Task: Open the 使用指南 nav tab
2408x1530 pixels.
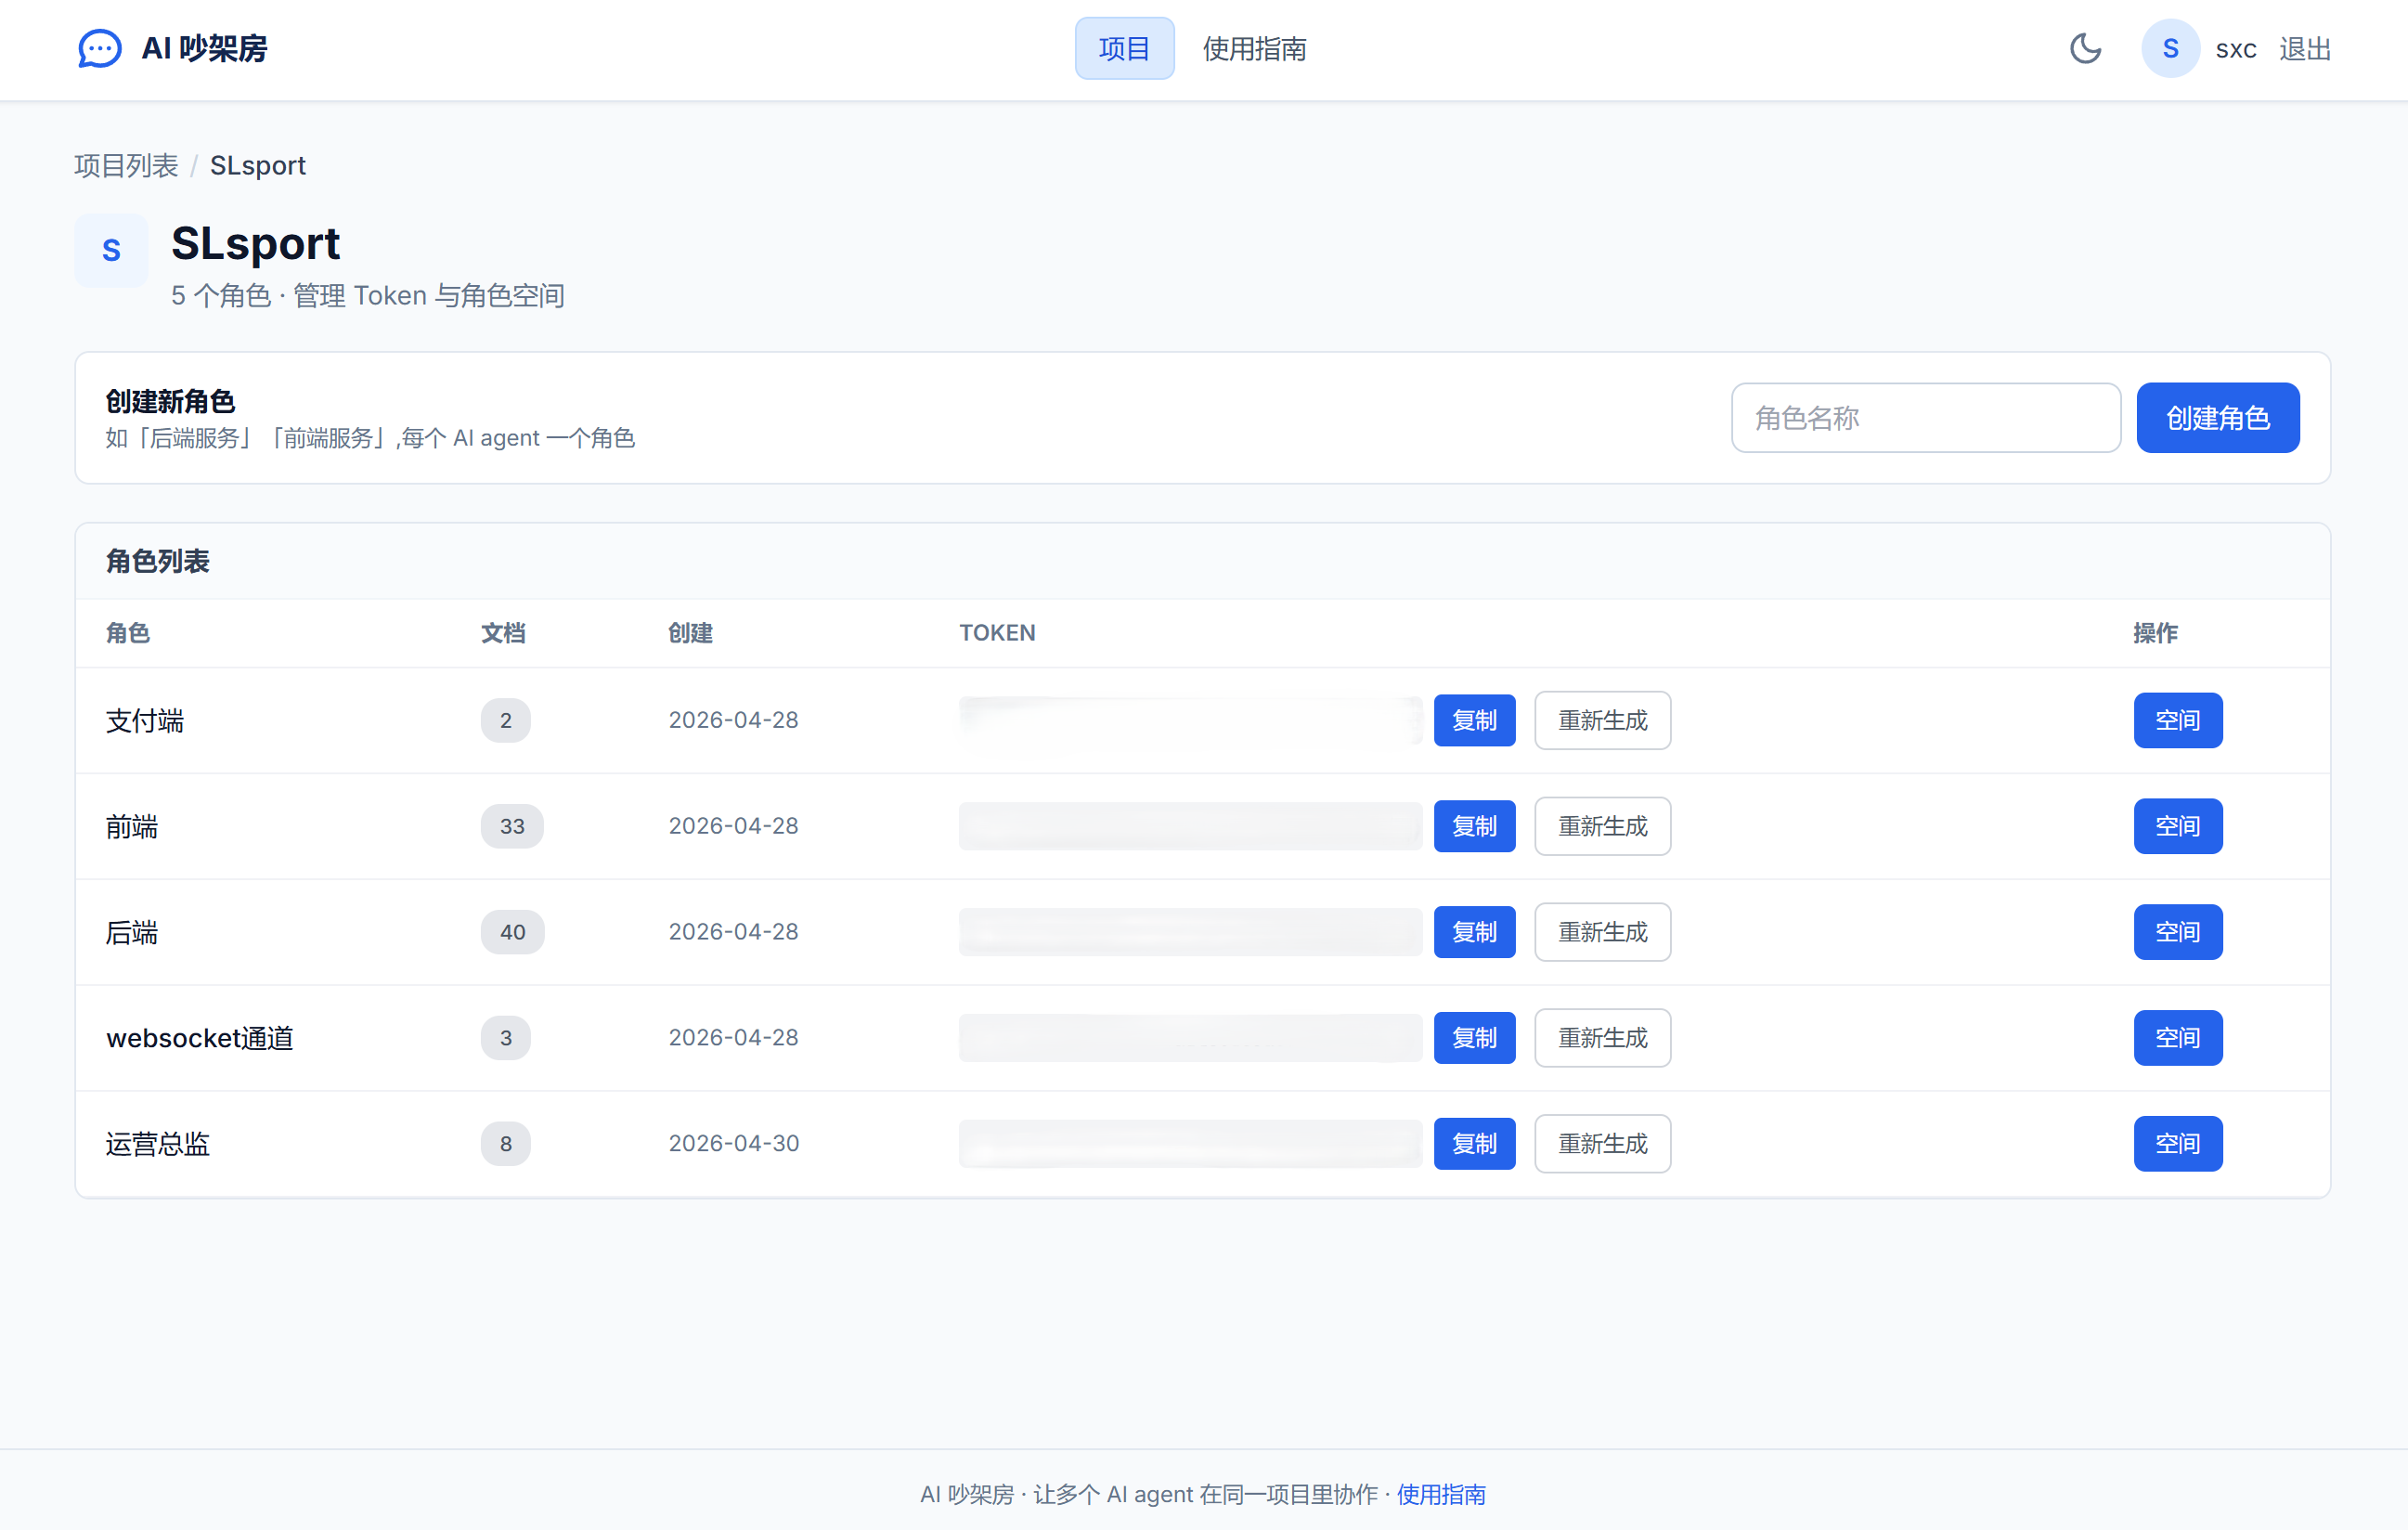Action: 1254,48
